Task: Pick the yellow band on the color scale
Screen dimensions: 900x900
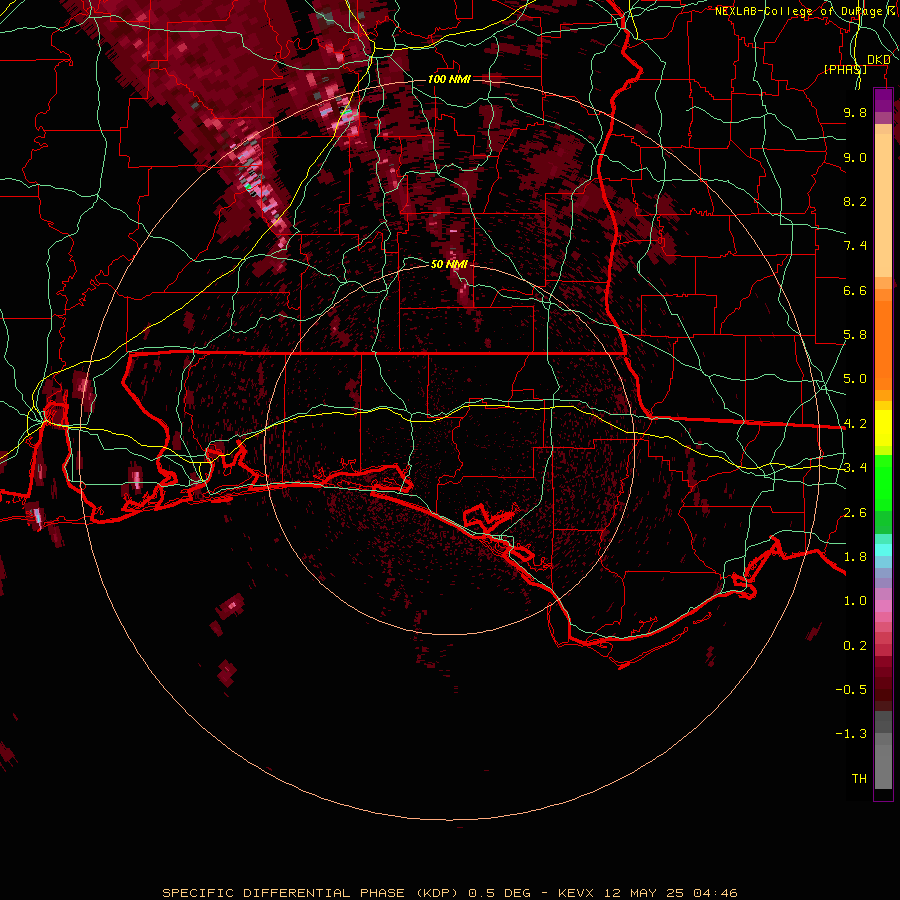Action: (x=883, y=428)
